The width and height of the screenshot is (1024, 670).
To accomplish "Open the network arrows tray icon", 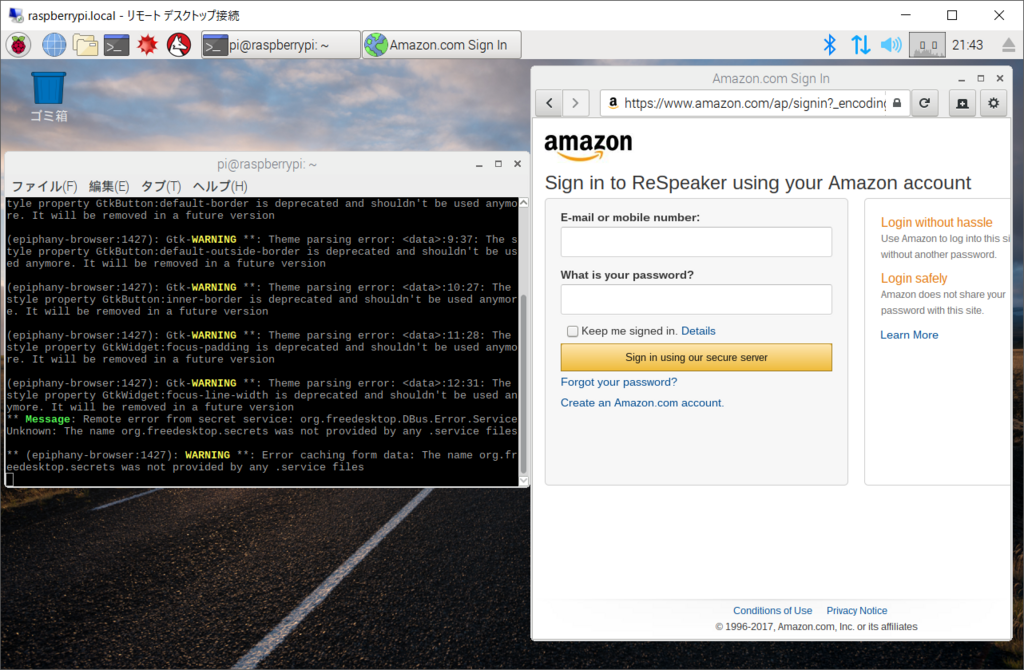I will point(860,45).
